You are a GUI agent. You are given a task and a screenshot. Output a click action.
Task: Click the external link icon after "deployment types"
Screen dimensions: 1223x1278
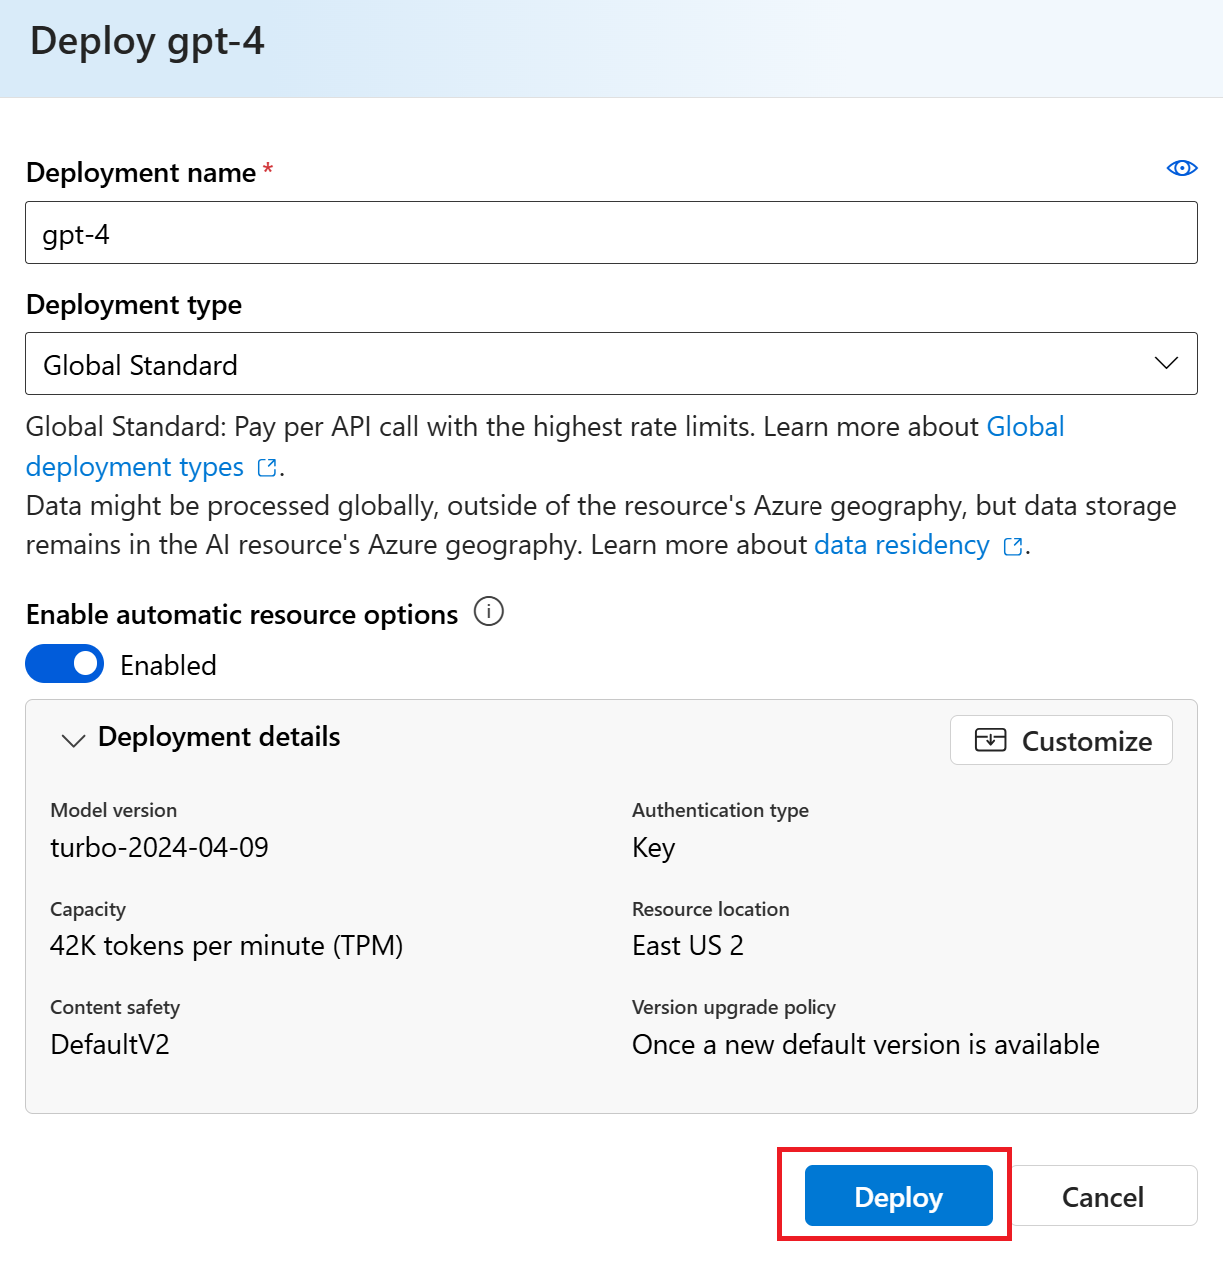[x=266, y=467]
